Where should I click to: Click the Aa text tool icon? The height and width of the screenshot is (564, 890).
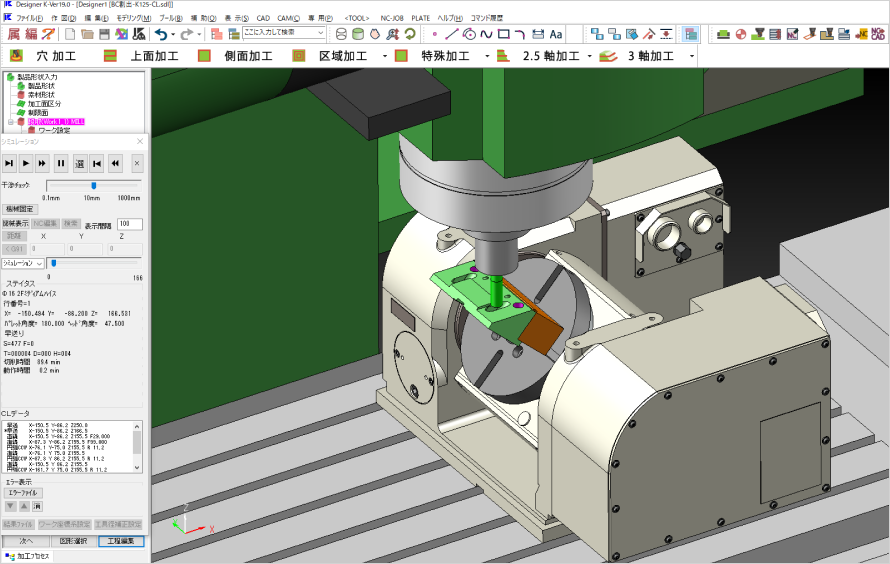[556, 33]
